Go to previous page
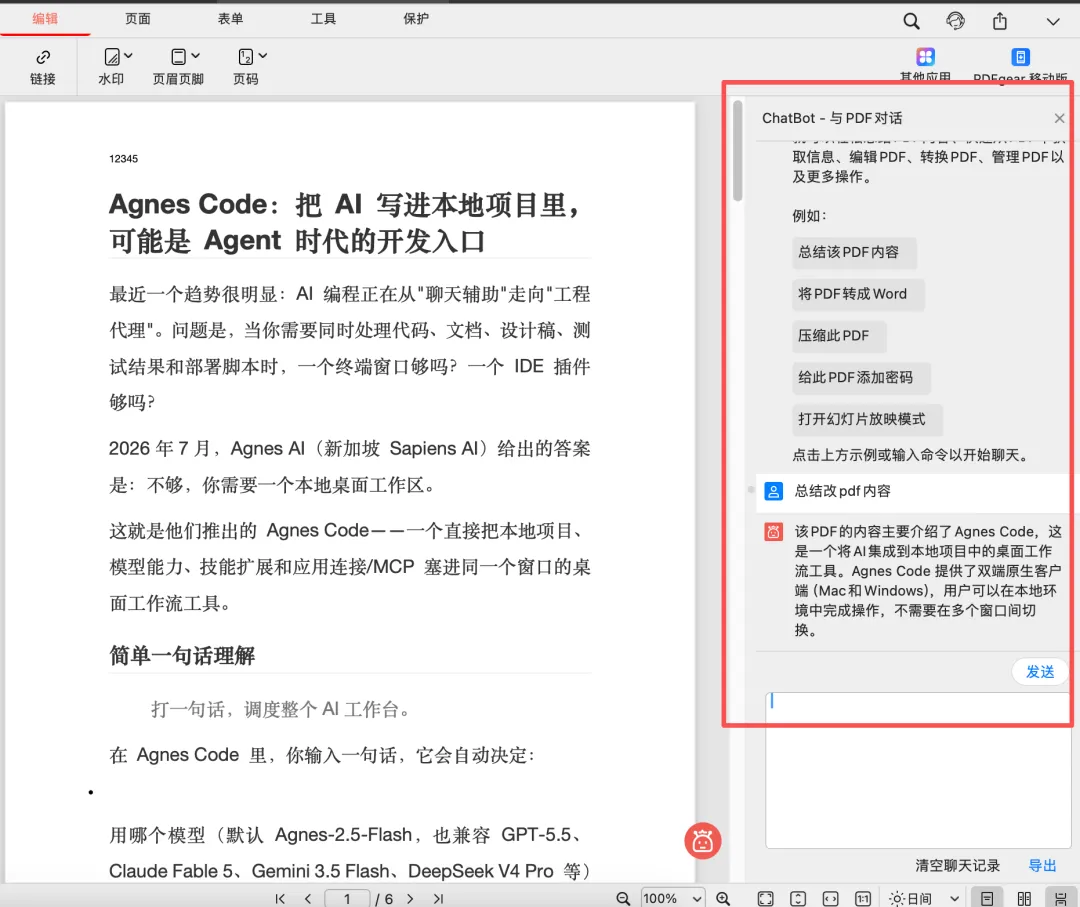The height and width of the screenshot is (907, 1080). pyautogui.click(x=308, y=899)
